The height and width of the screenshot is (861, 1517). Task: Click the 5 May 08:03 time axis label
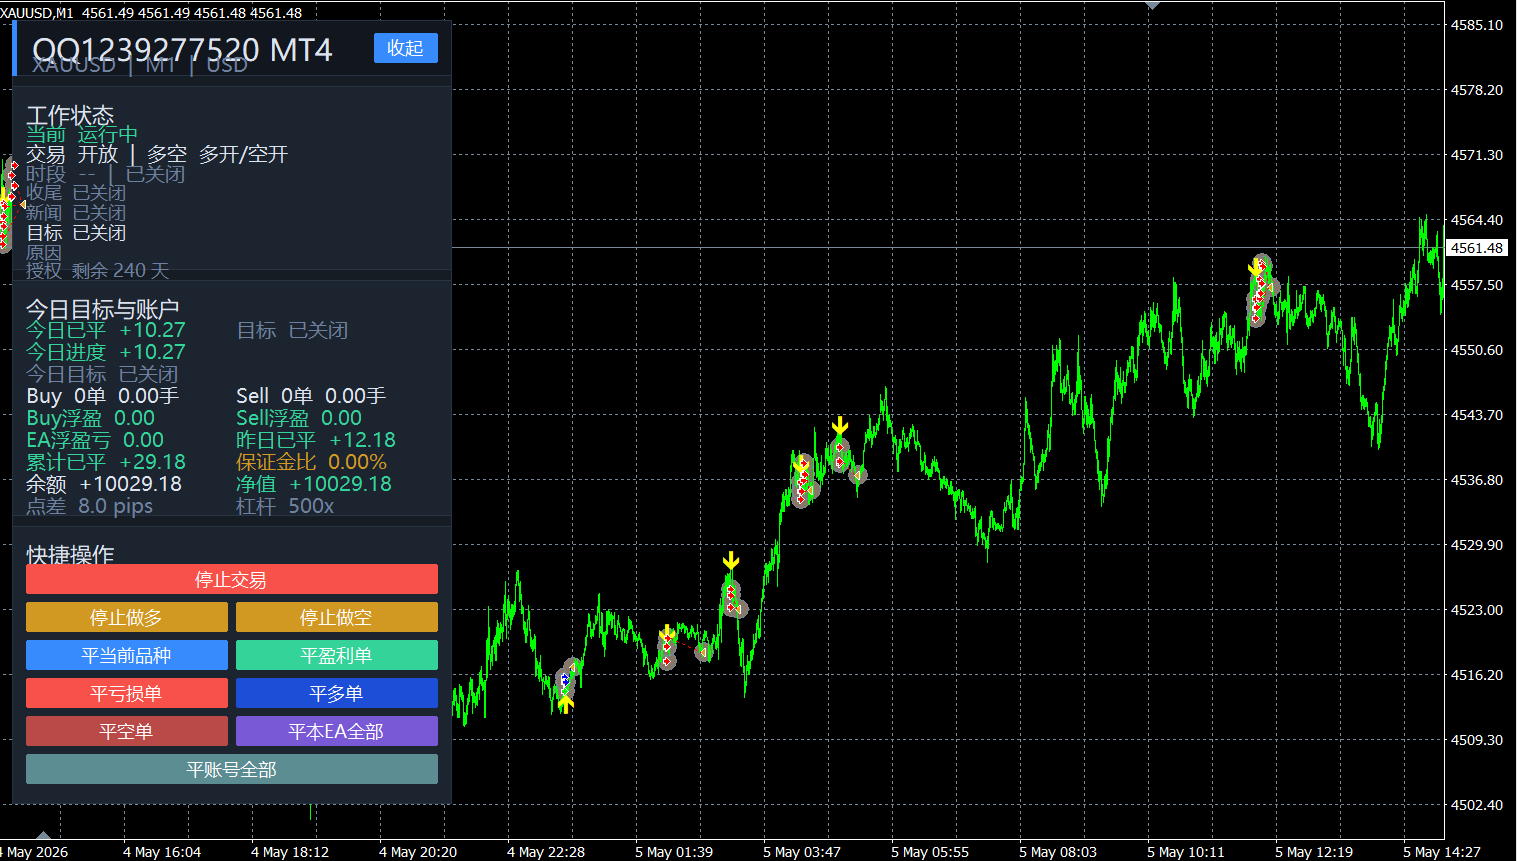click(1058, 852)
